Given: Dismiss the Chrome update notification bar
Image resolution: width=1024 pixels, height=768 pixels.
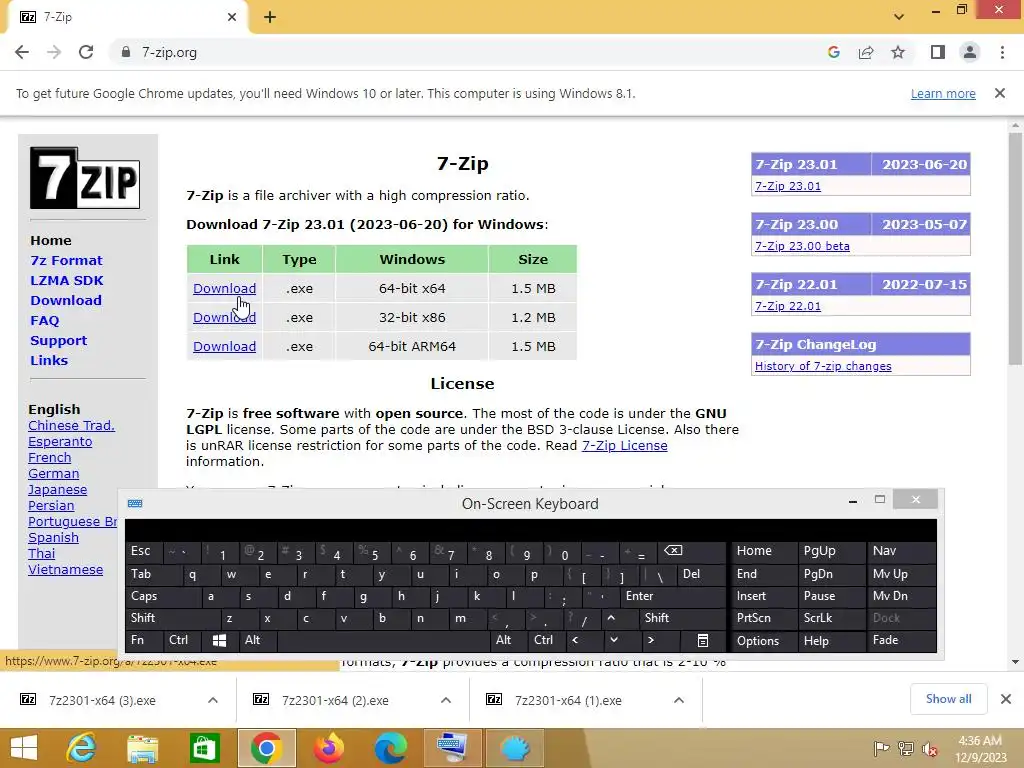Looking at the screenshot, I should (x=1000, y=93).
